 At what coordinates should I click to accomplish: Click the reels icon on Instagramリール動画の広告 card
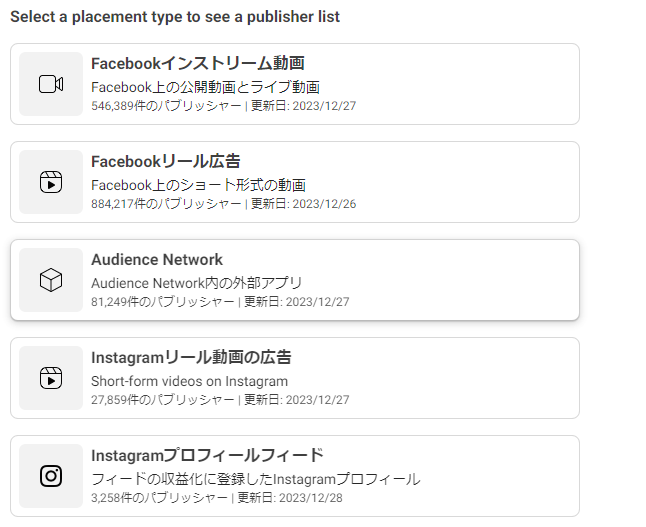51,378
